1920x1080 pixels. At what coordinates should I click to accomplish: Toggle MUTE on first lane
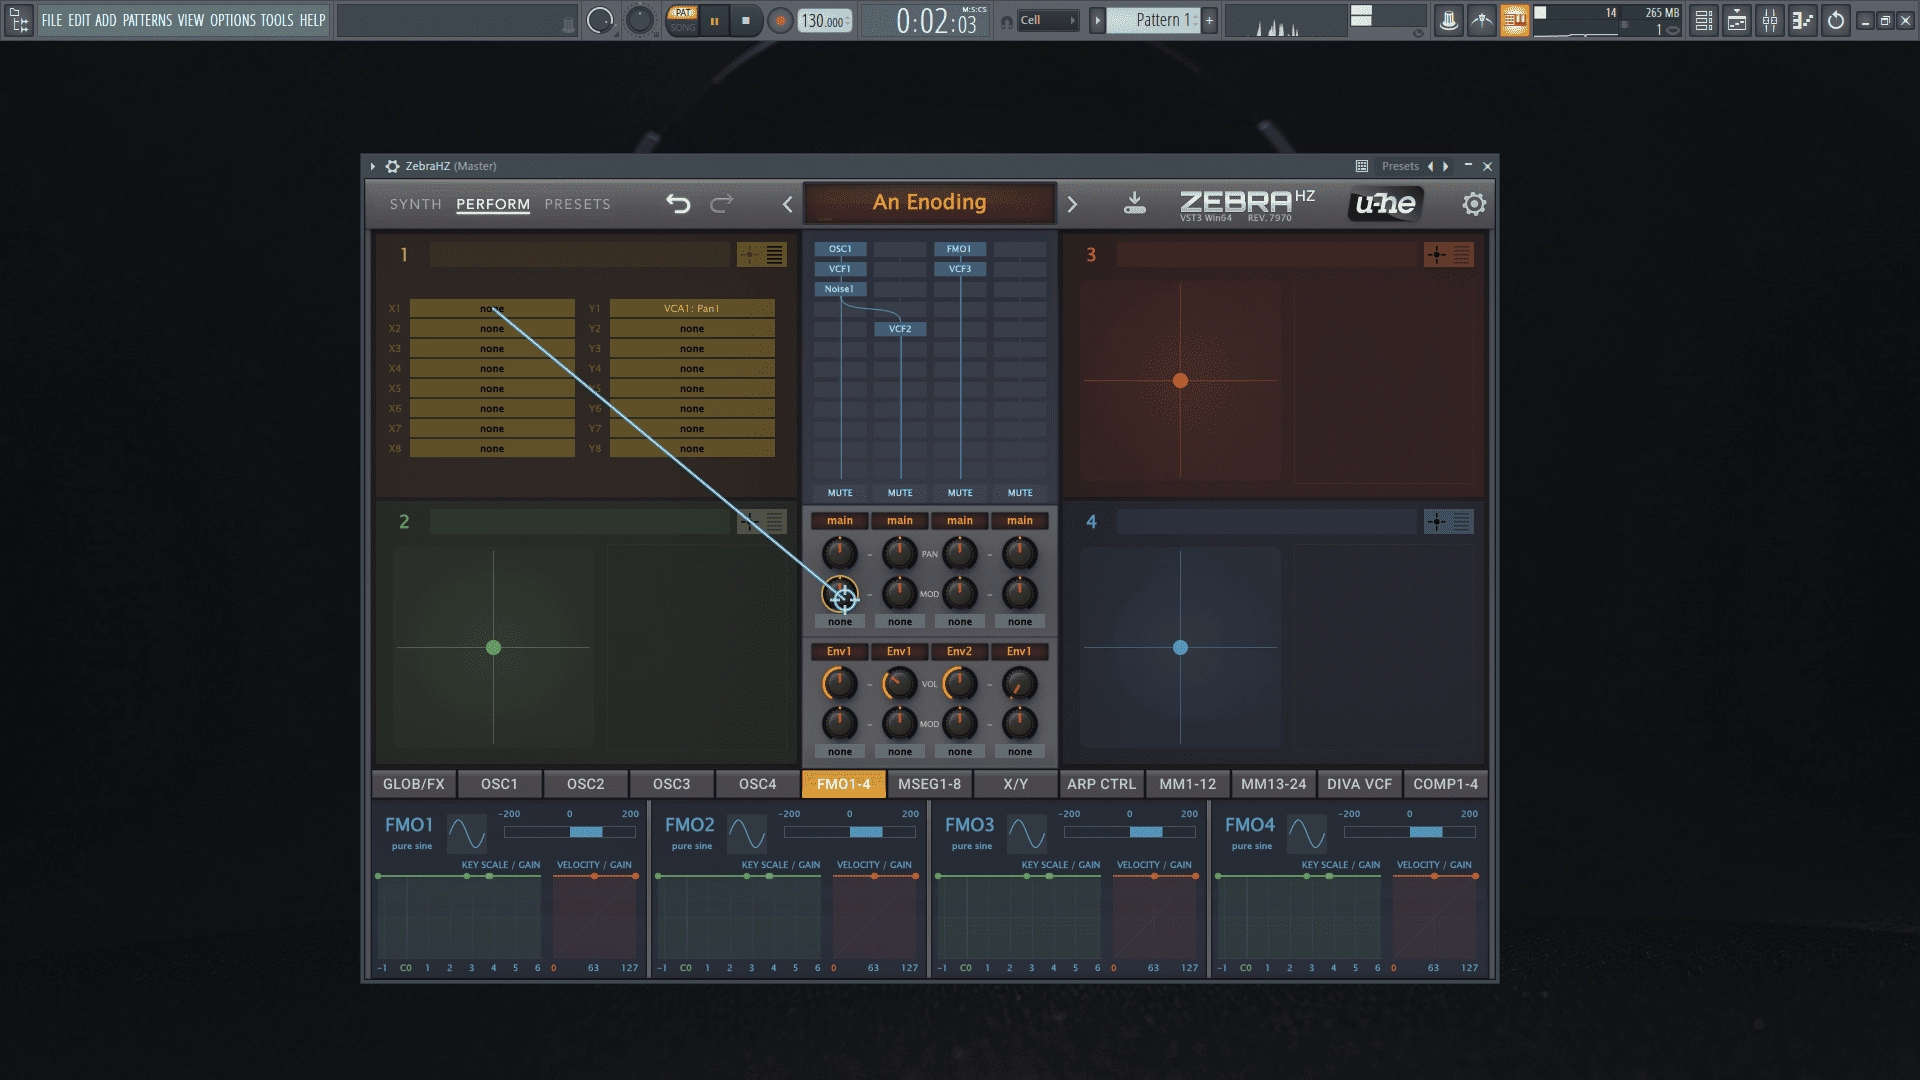(840, 493)
